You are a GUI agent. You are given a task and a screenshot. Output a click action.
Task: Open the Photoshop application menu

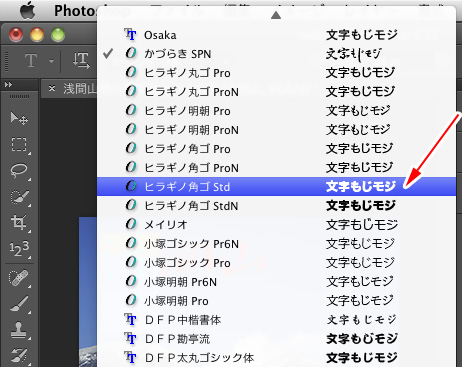pyautogui.click(x=76, y=11)
